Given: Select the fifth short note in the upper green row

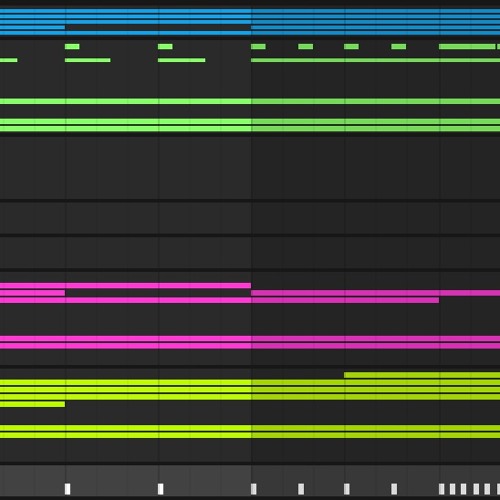Looking at the screenshot, I should [351, 46].
